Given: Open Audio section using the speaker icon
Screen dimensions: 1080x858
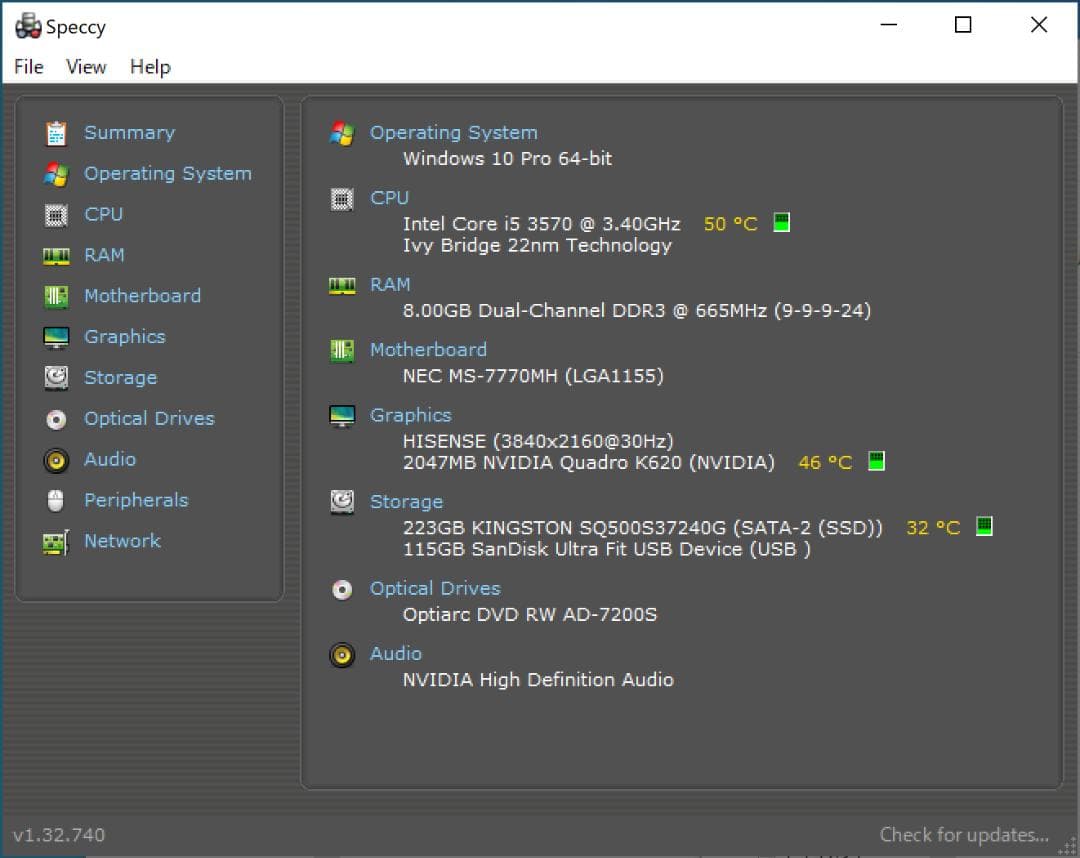Looking at the screenshot, I should click(58, 459).
